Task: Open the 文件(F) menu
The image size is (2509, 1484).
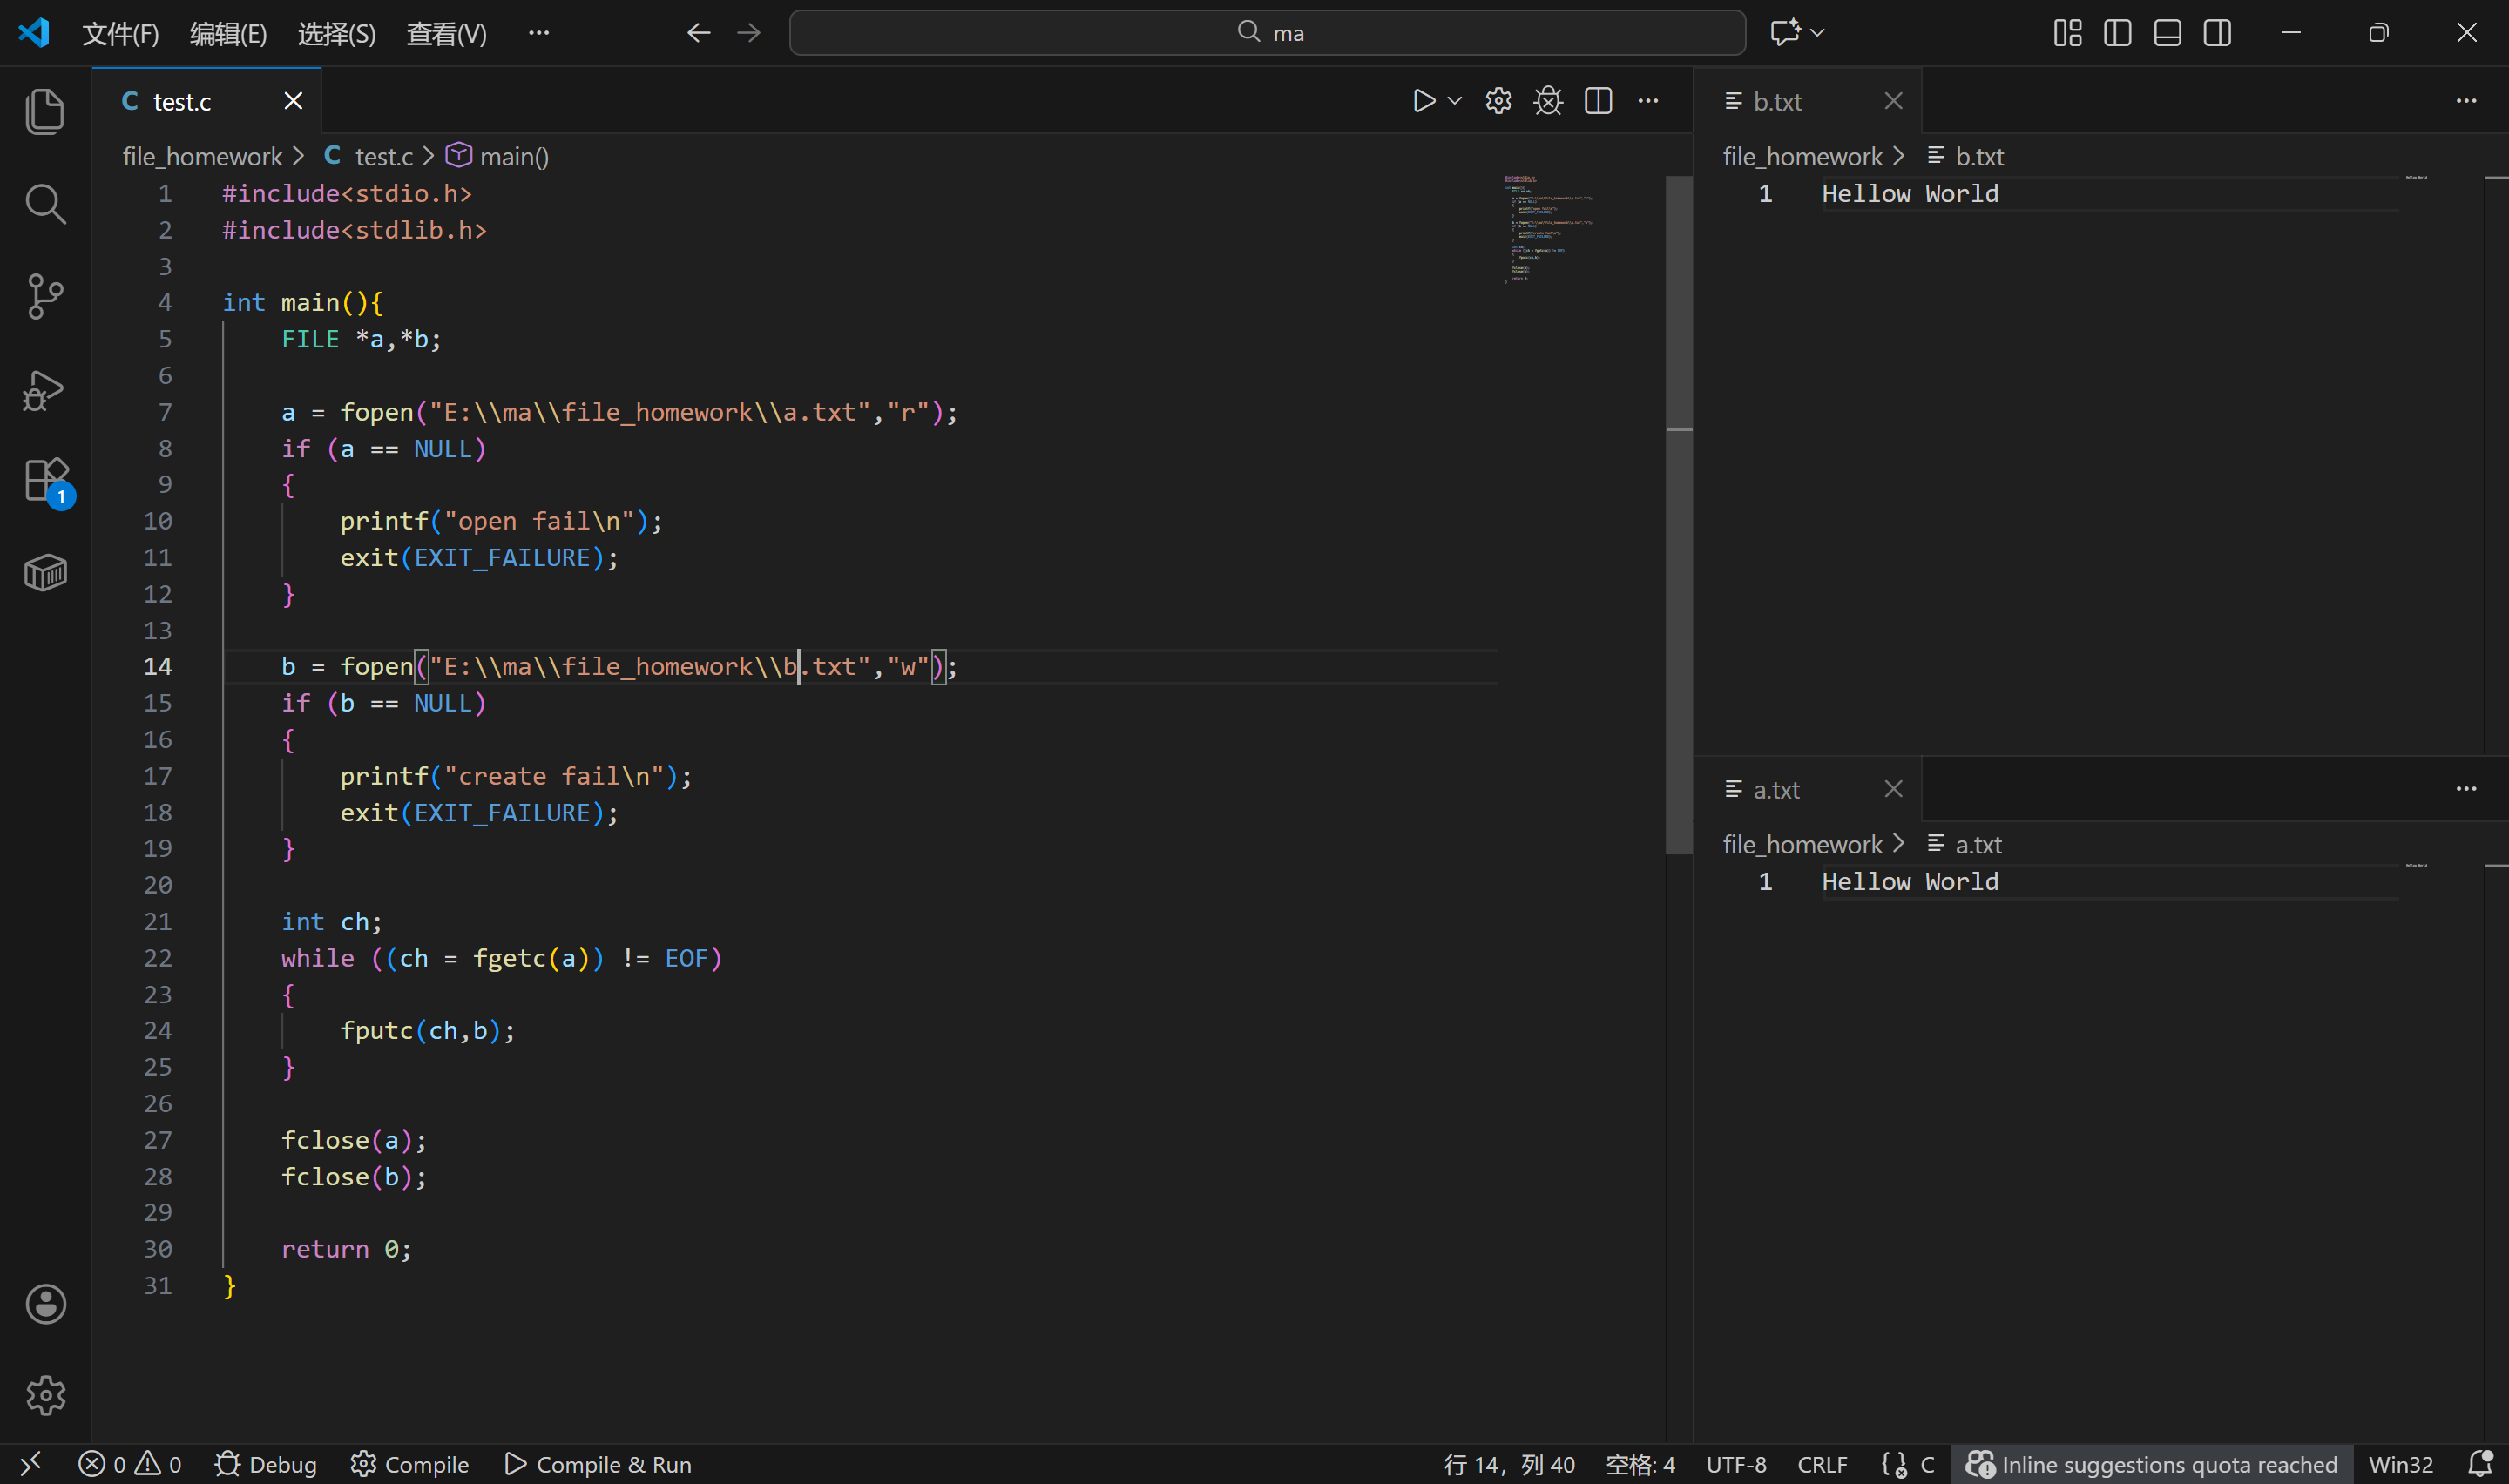Action: [x=120, y=34]
